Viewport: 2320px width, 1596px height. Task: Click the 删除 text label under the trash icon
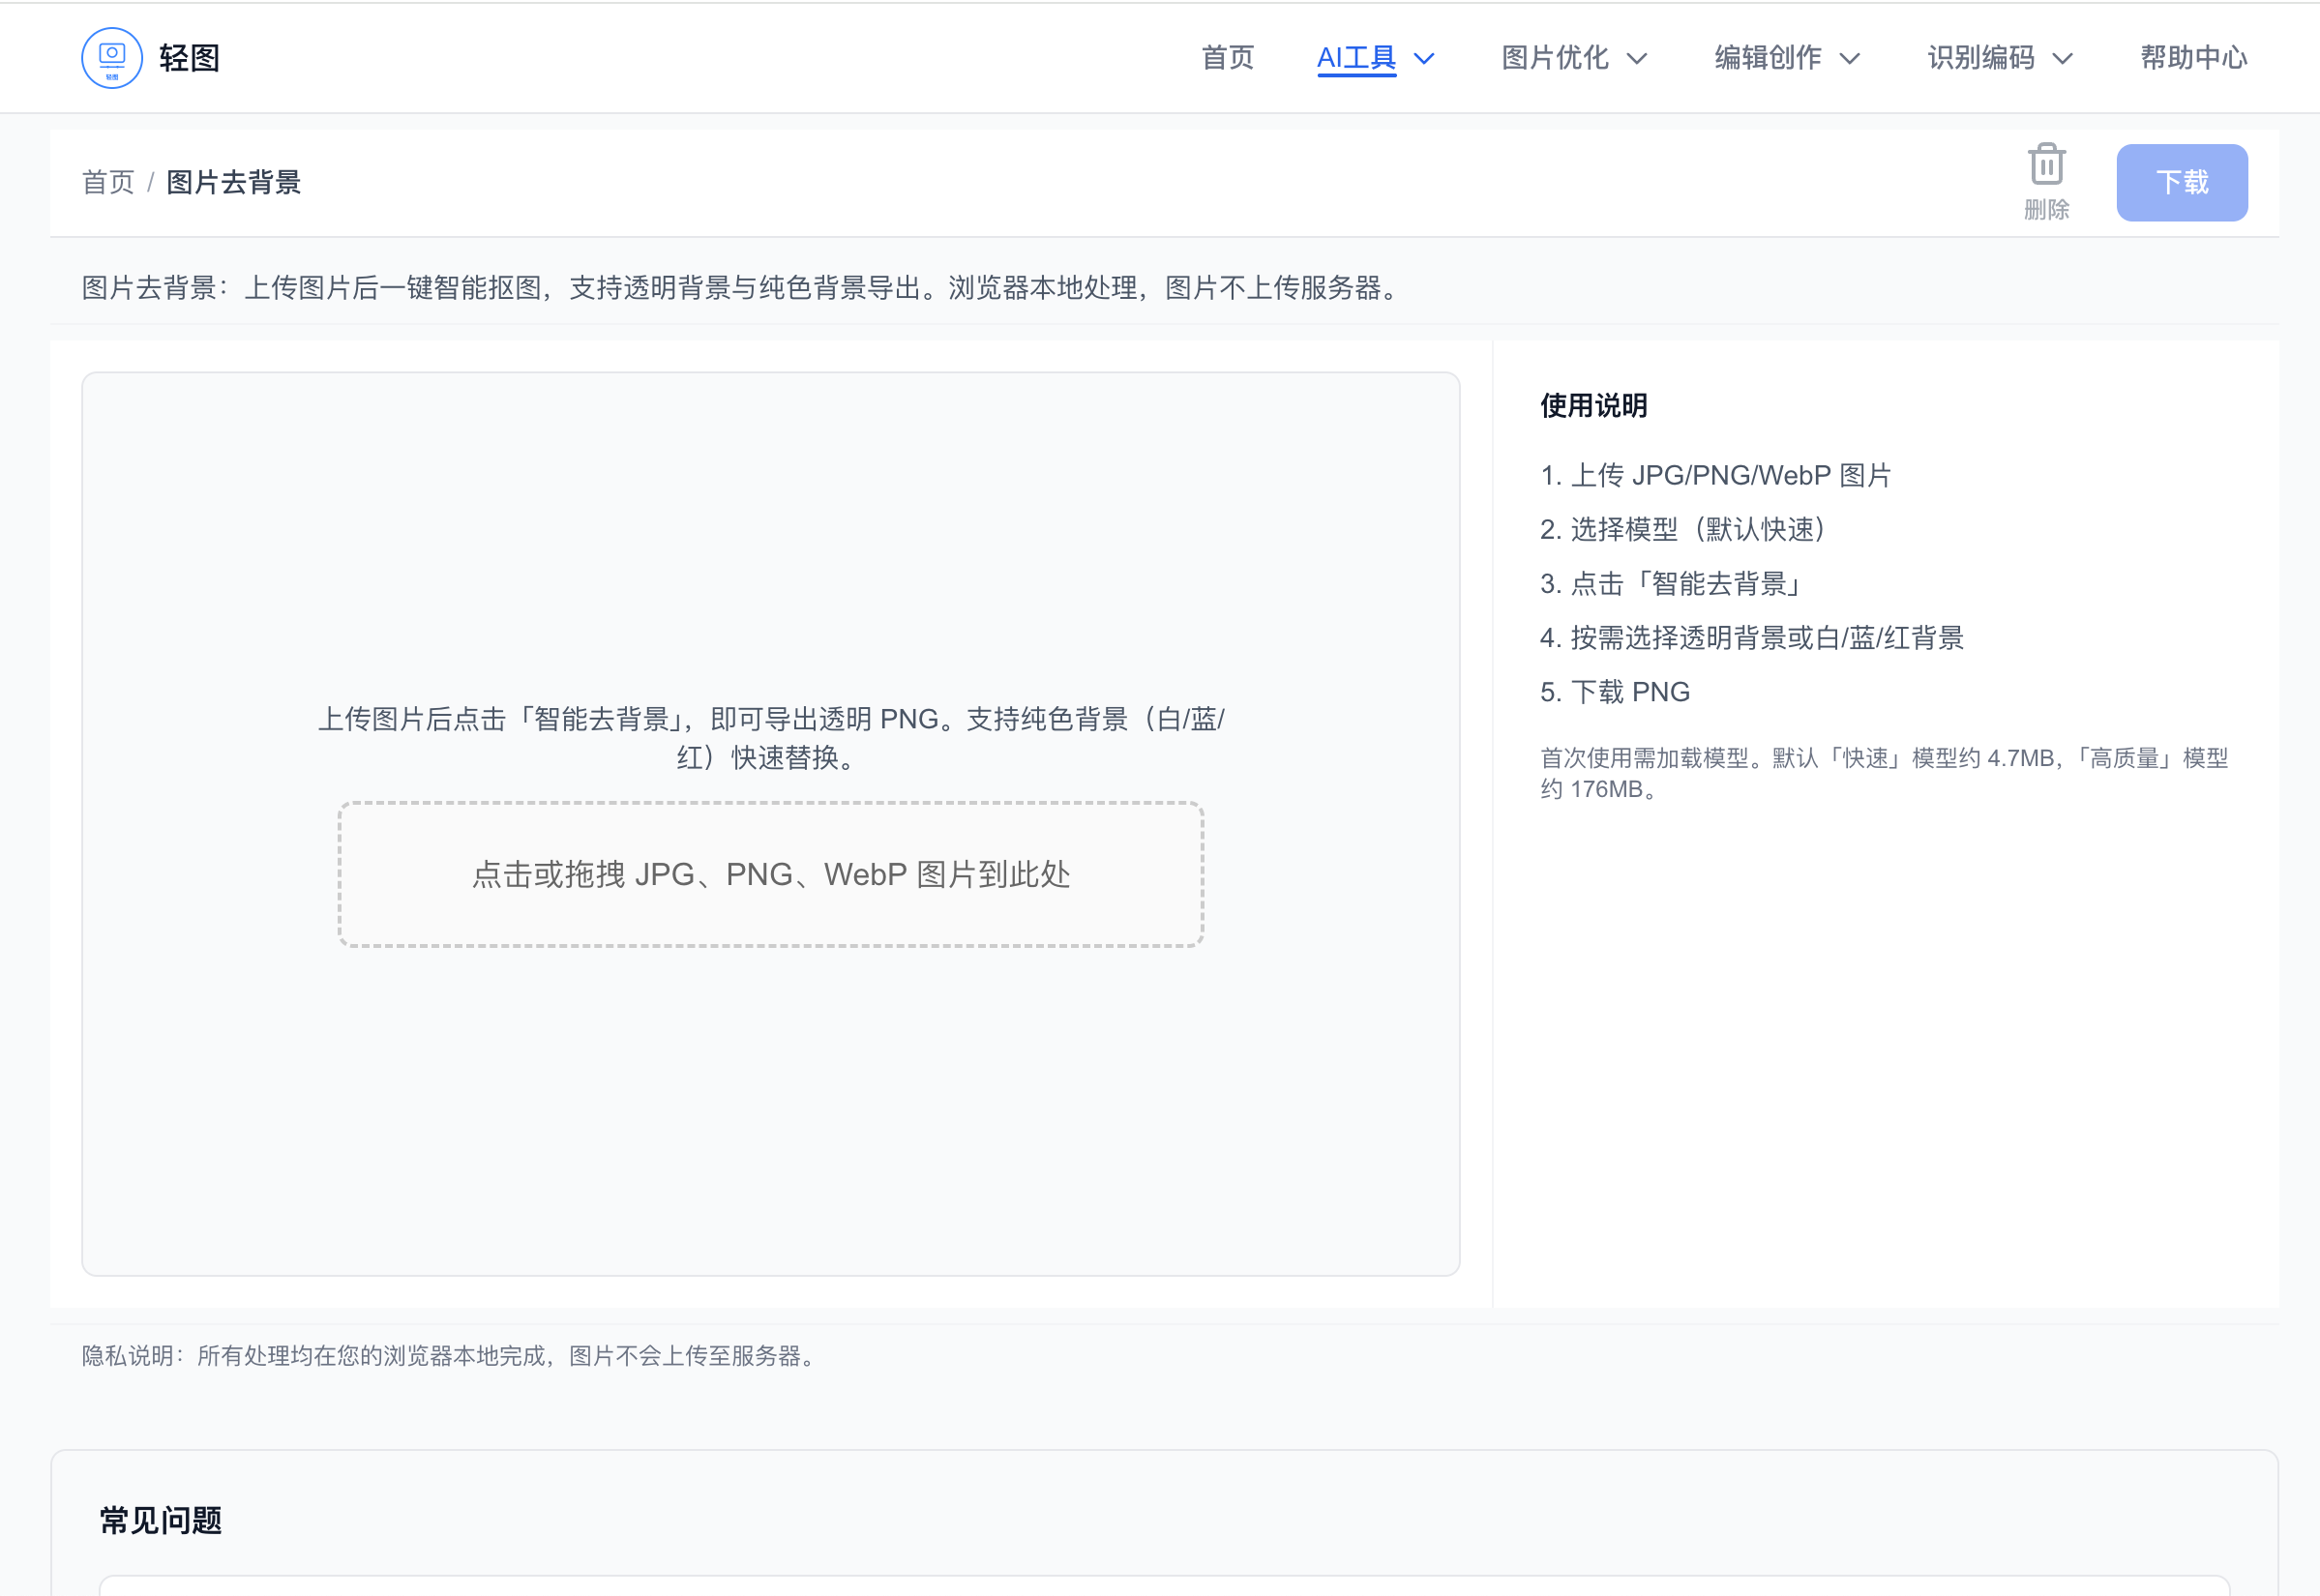coord(2046,211)
